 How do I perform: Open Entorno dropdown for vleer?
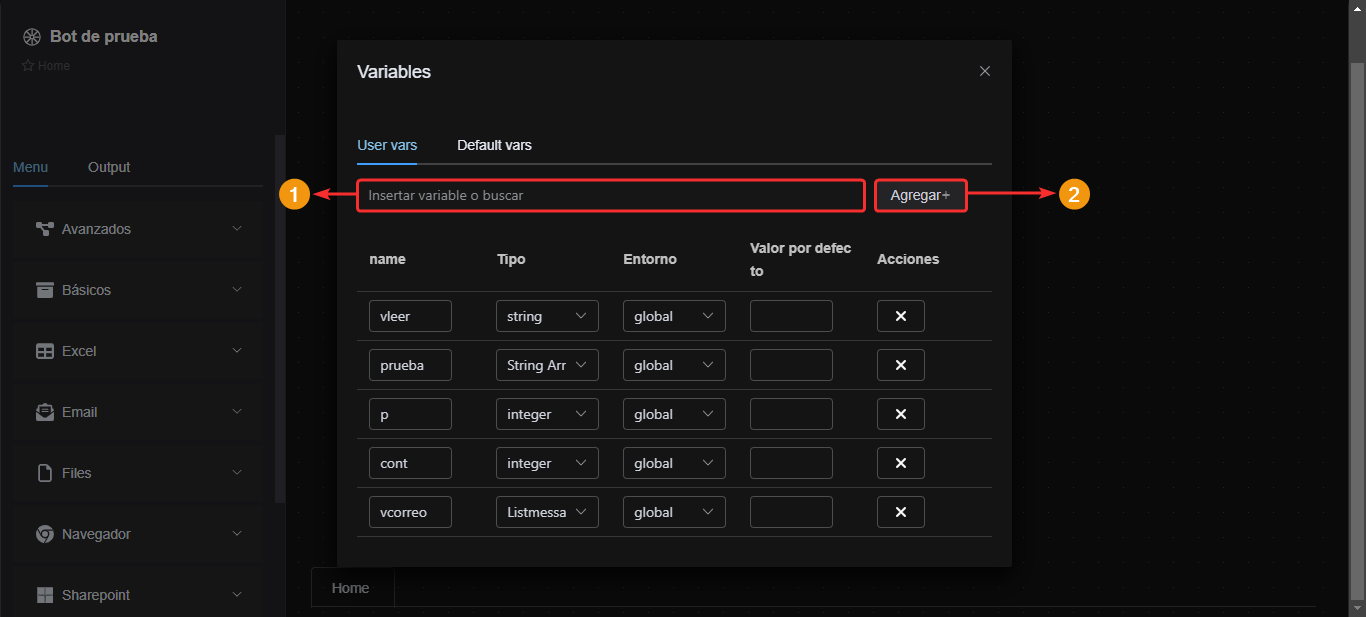pyautogui.click(x=674, y=316)
